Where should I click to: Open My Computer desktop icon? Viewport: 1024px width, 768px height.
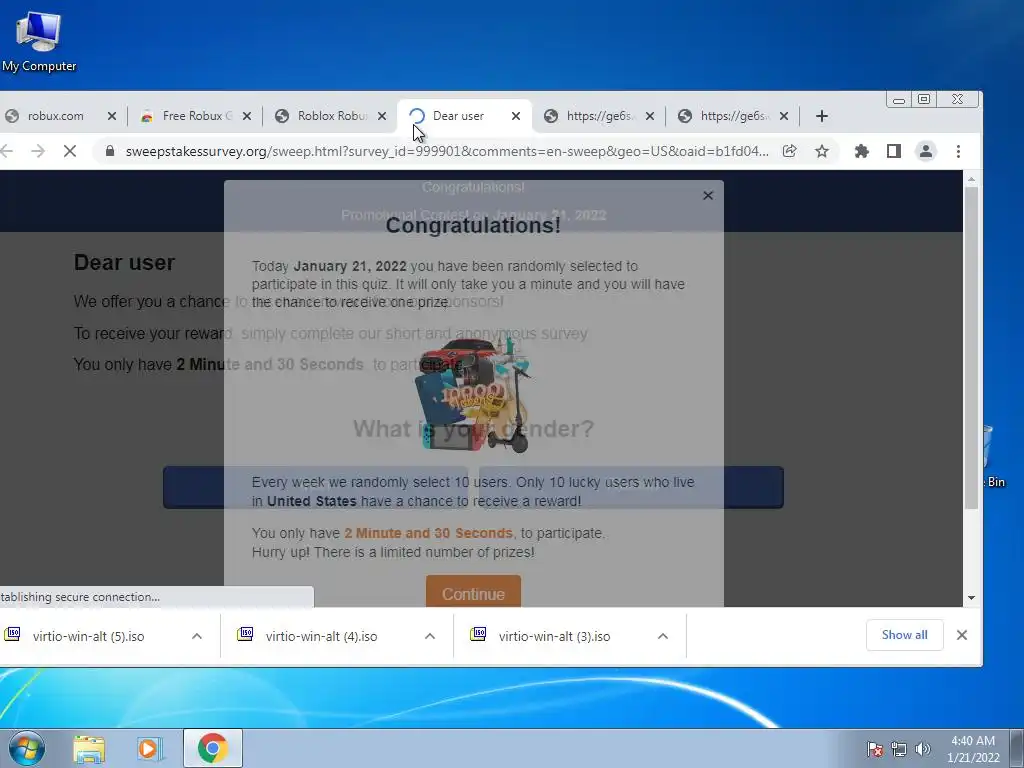(39, 40)
